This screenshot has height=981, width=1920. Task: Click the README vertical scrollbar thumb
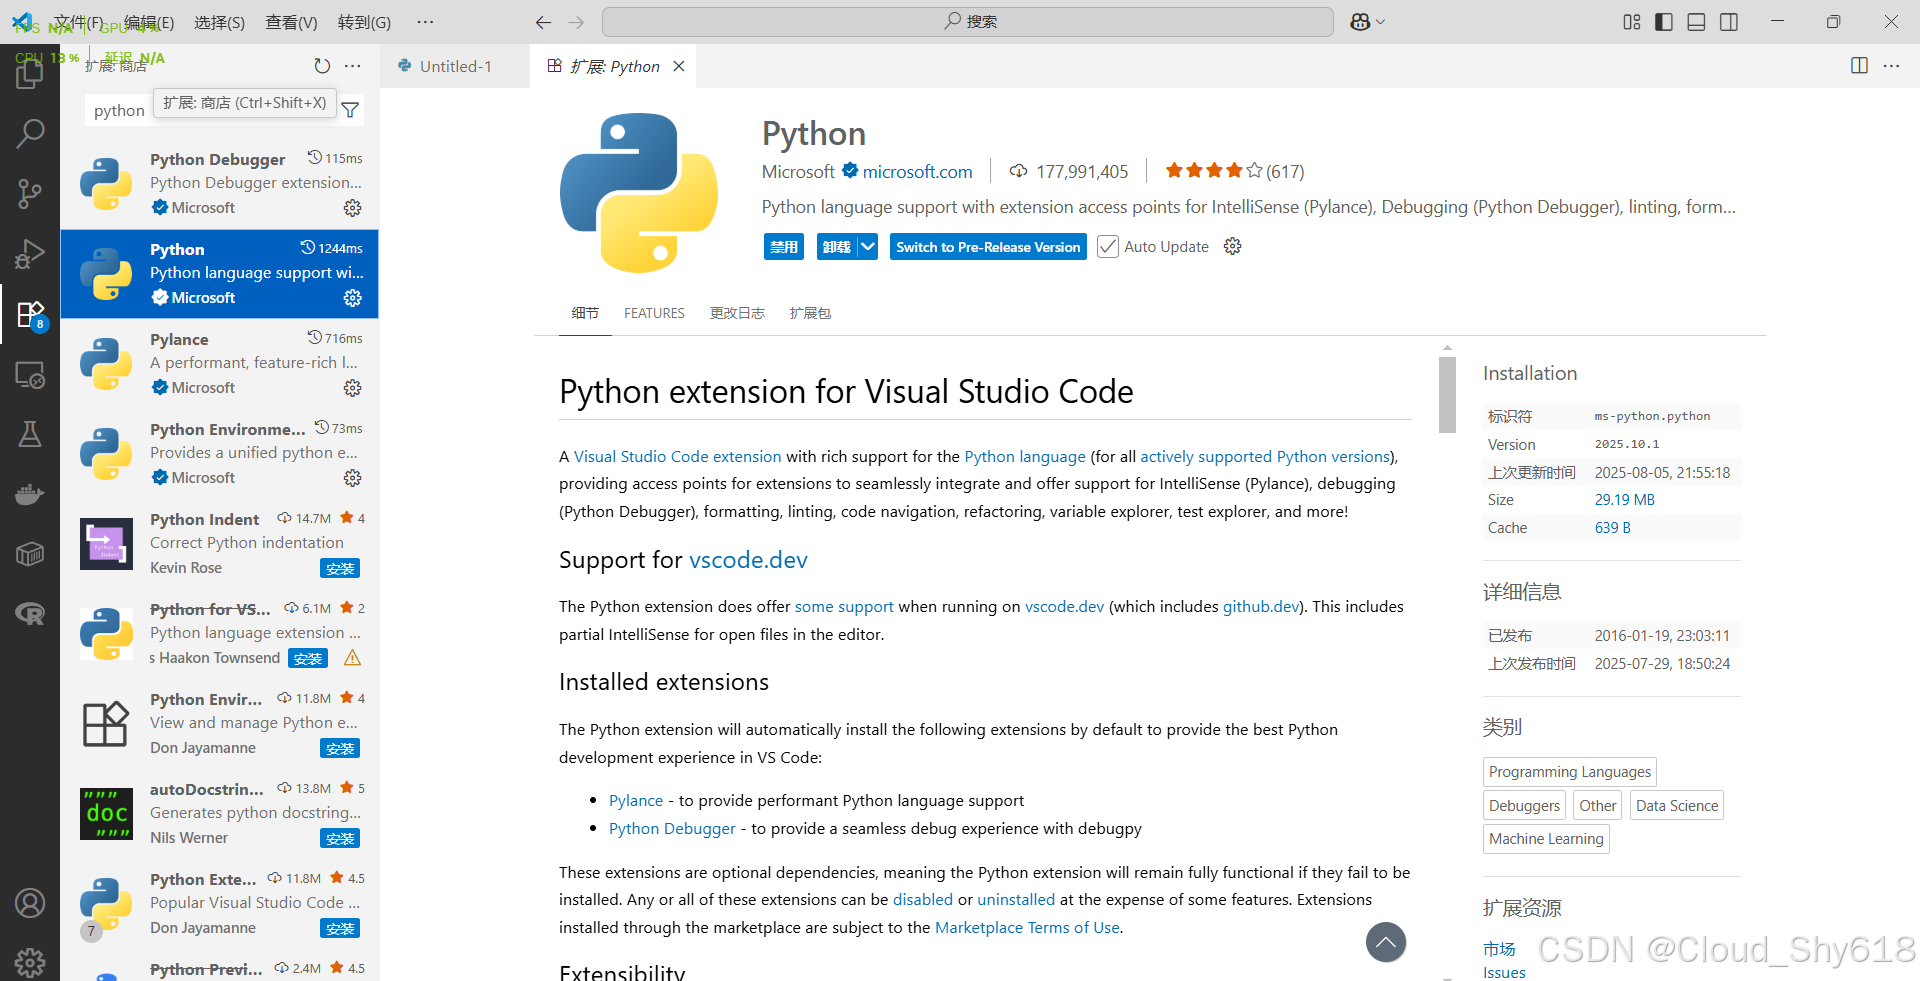1447,395
